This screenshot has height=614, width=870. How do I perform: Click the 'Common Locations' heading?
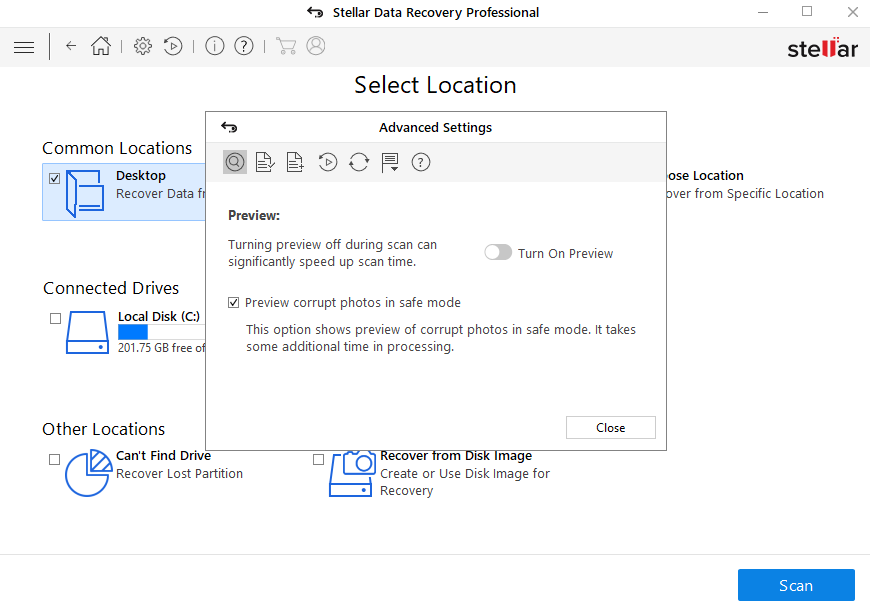(x=117, y=149)
